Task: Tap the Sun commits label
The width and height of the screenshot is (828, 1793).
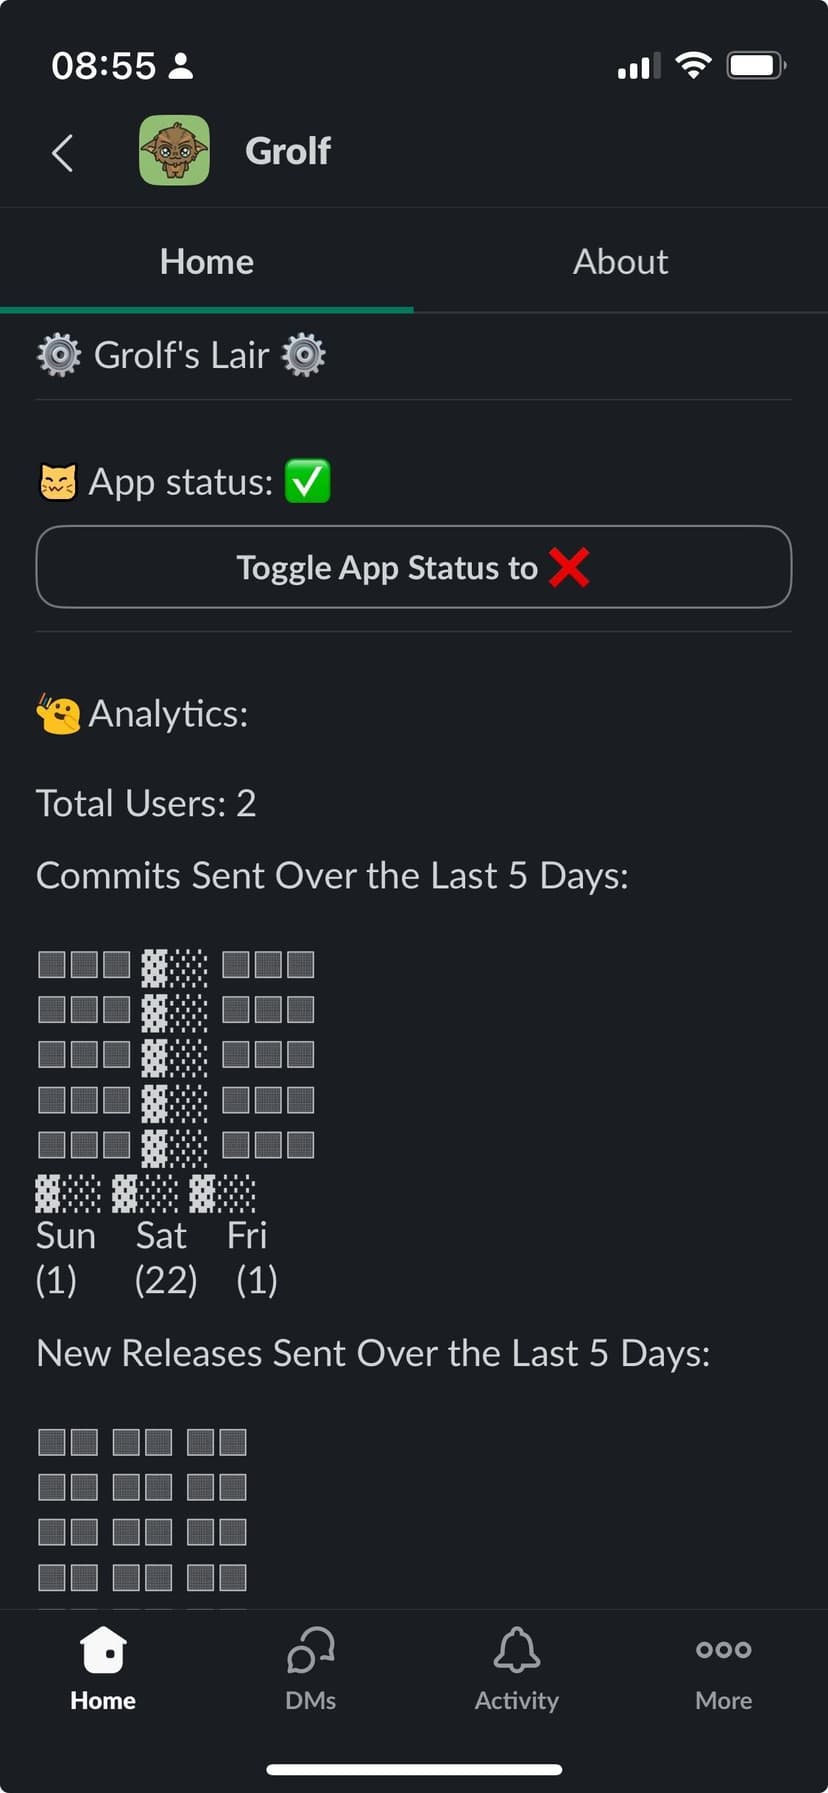Action: [x=66, y=1236]
